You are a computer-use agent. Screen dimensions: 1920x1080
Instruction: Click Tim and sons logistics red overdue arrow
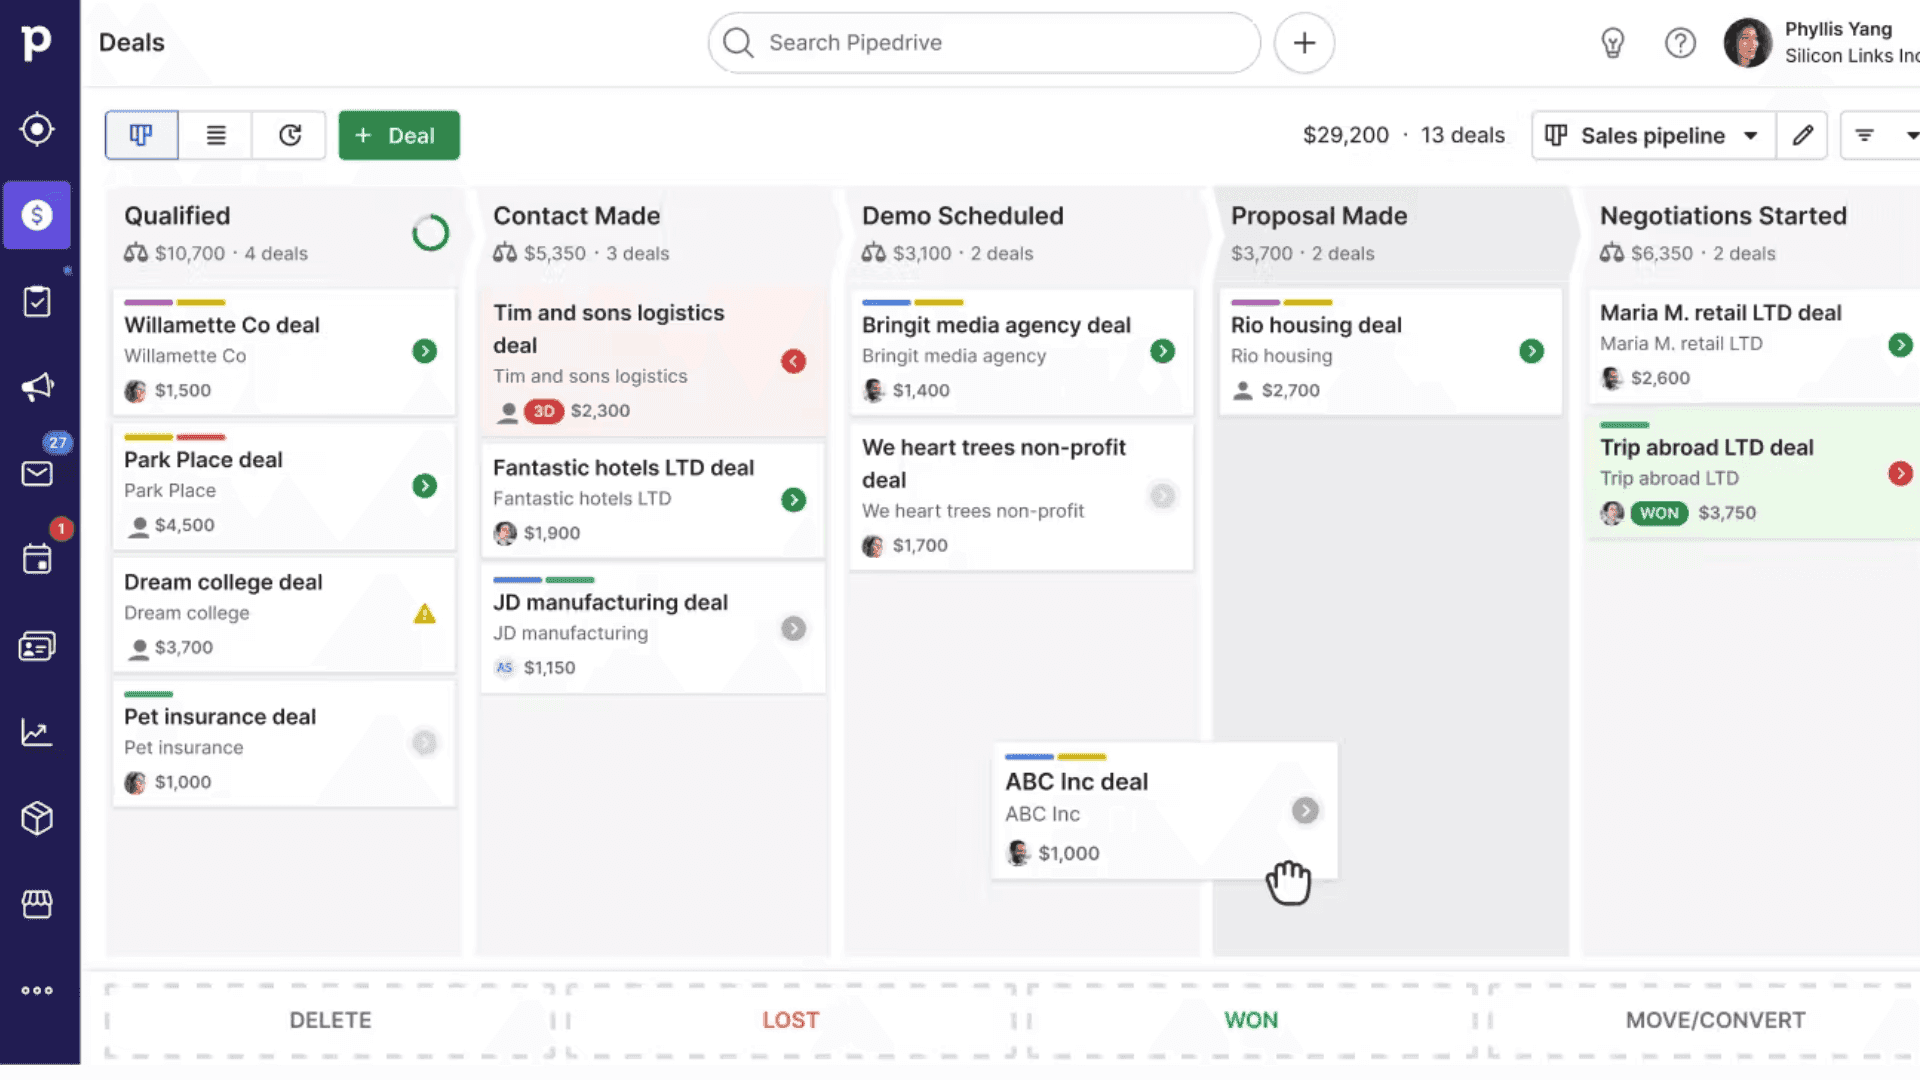pyautogui.click(x=794, y=361)
